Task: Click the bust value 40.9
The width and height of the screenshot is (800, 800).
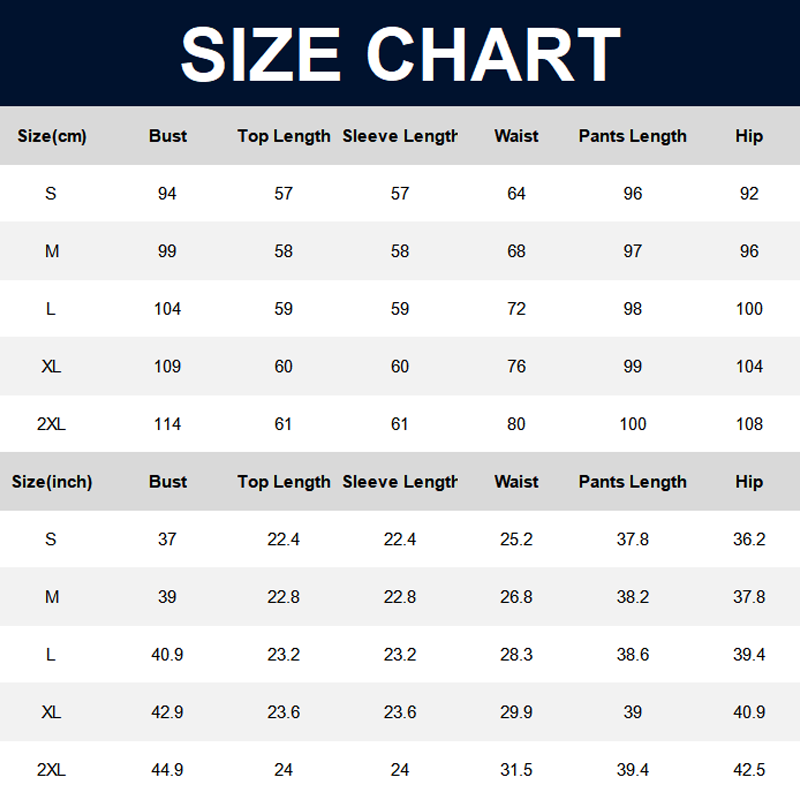Action: (x=167, y=655)
